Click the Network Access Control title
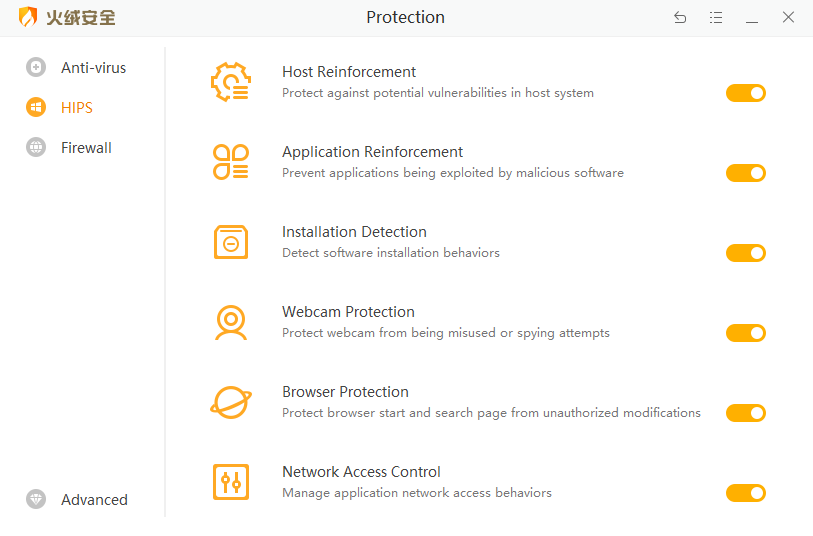 click(361, 472)
